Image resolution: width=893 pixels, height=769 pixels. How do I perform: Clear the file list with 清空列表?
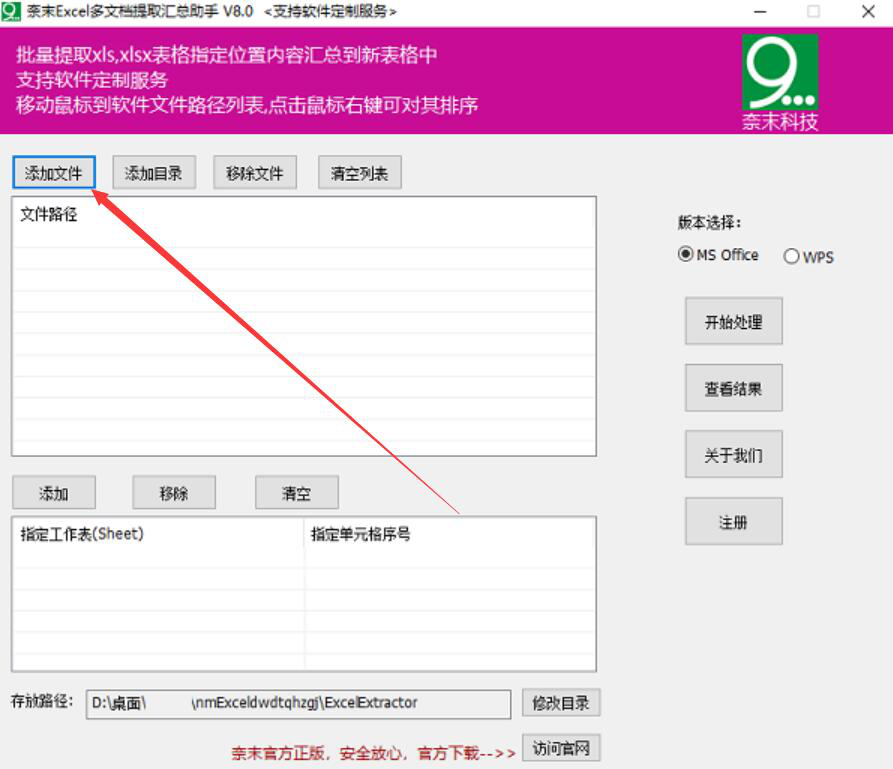[359, 172]
